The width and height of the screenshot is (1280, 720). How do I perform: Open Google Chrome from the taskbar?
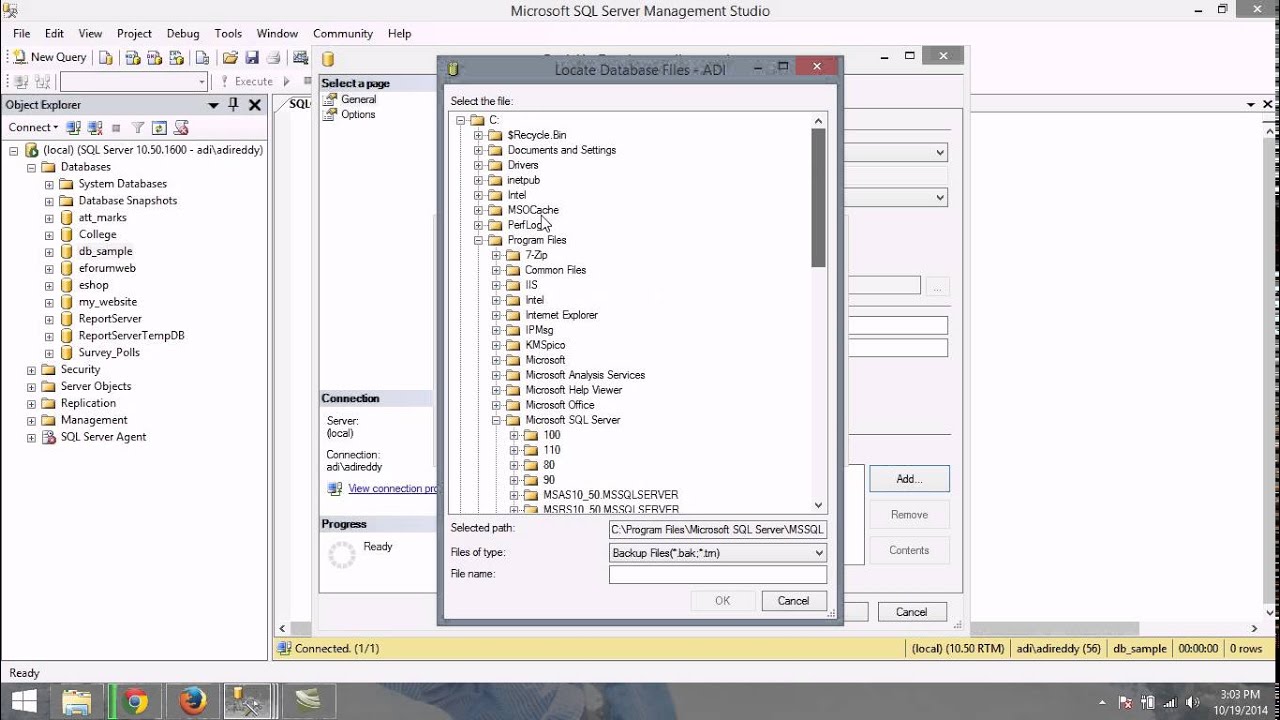point(136,701)
